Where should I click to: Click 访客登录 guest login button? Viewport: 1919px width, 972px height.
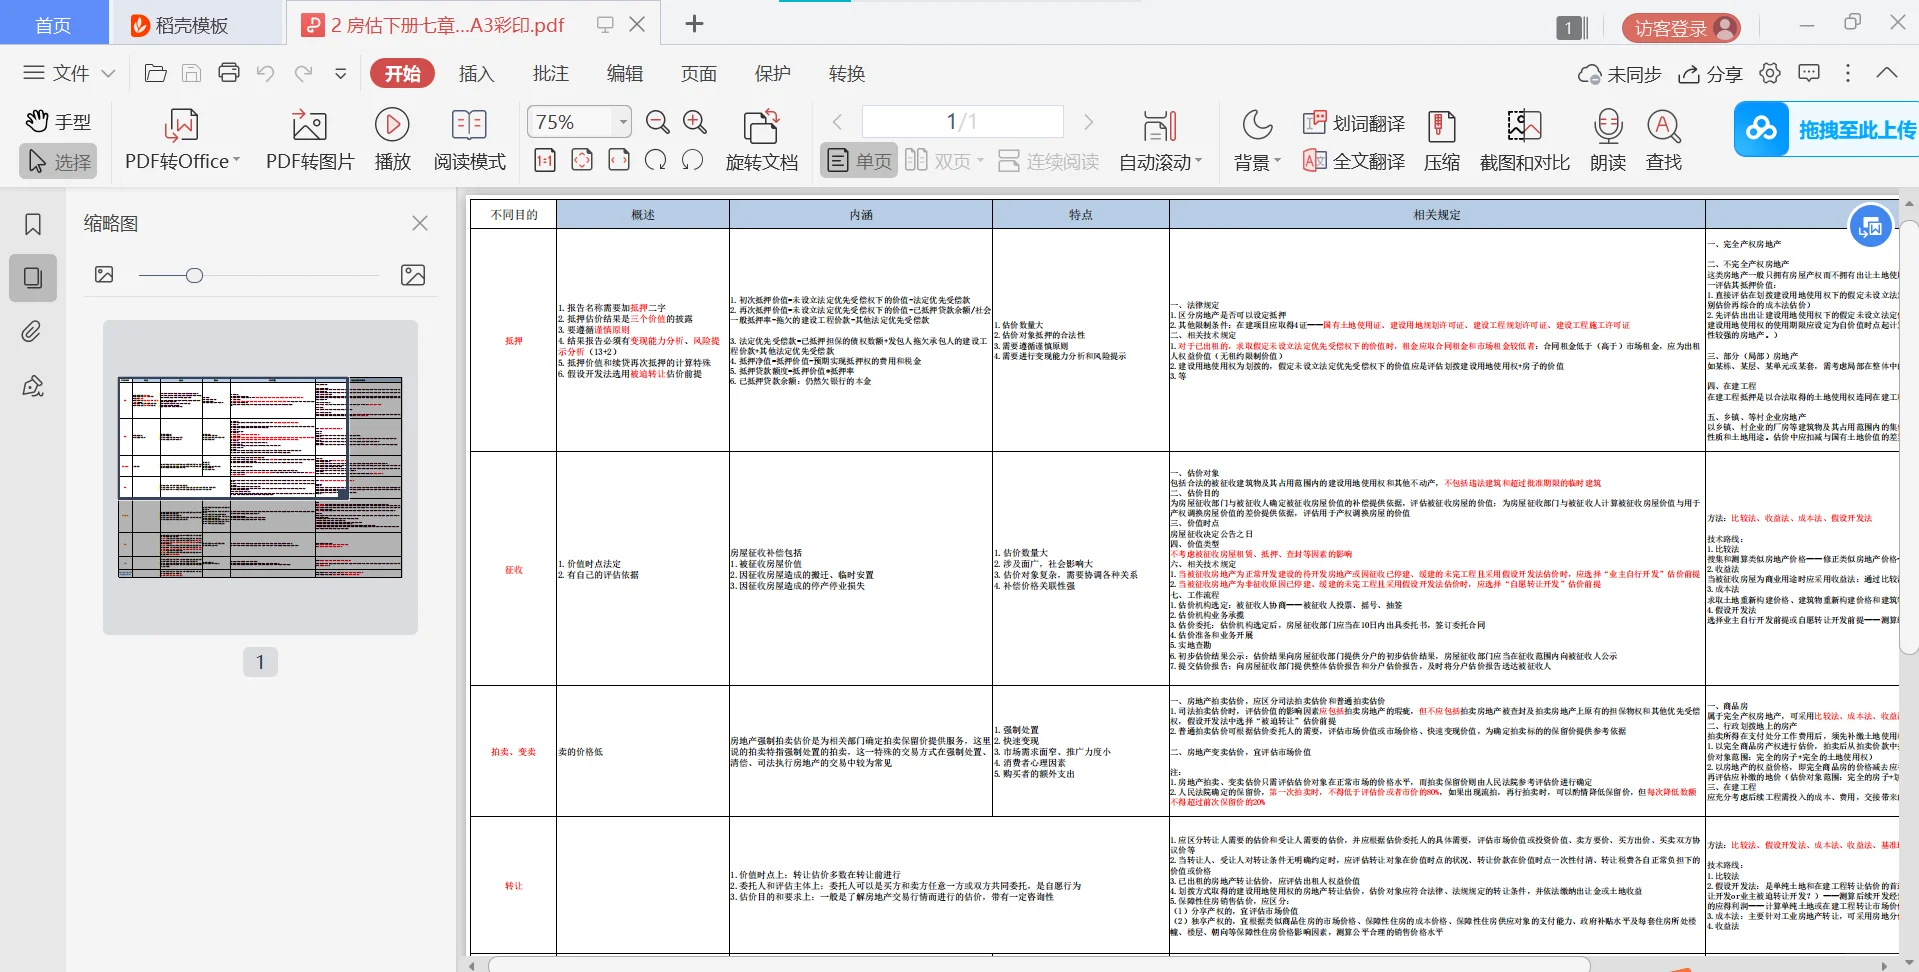(1682, 28)
